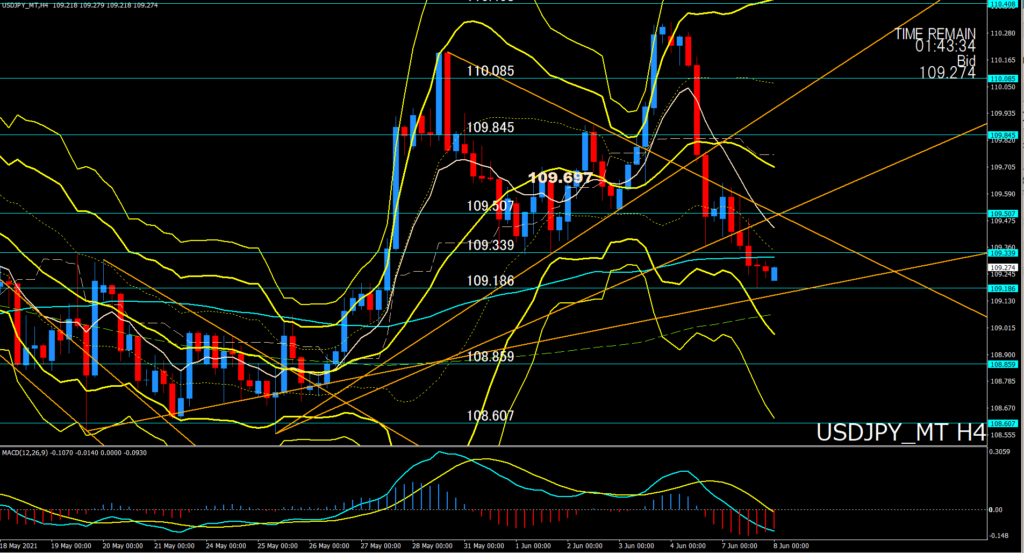Click the cyan 110.408 tag on price axis
This screenshot has width=1024, height=553.
pyautogui.click(x=1002, y=4)
